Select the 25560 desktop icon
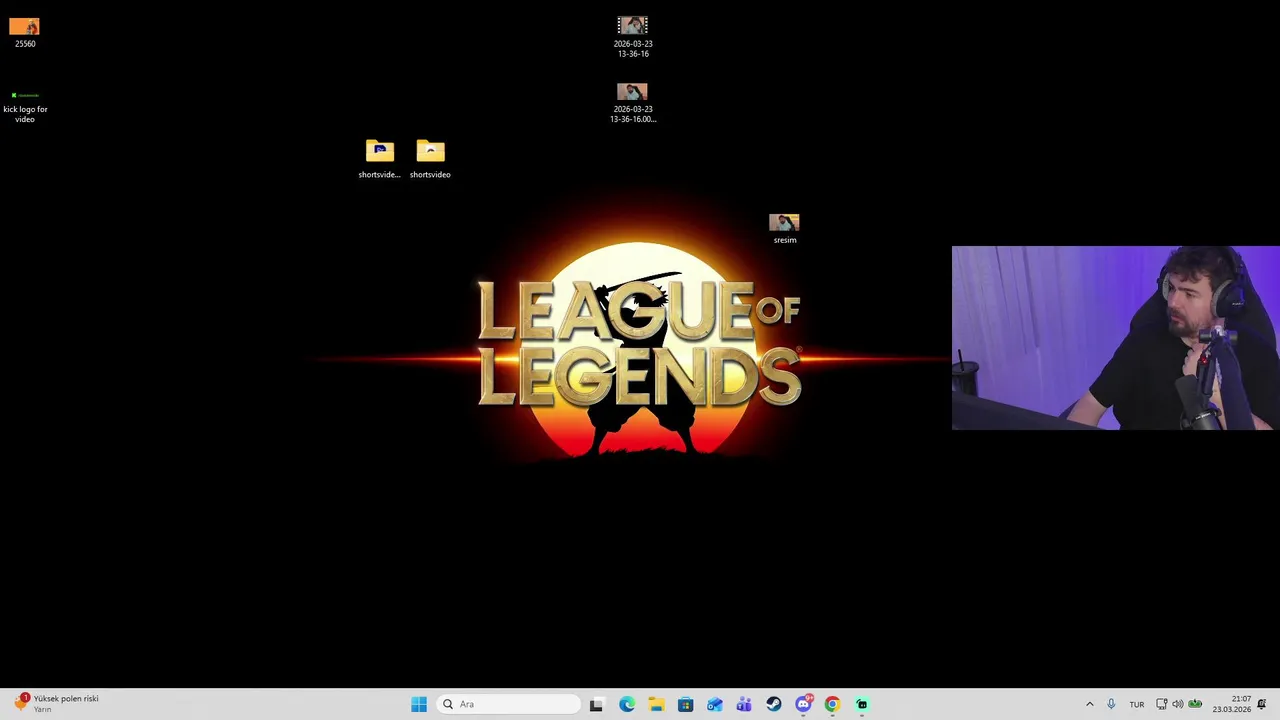The width and height of the screenshot is (1280, 720). point(25,32)
